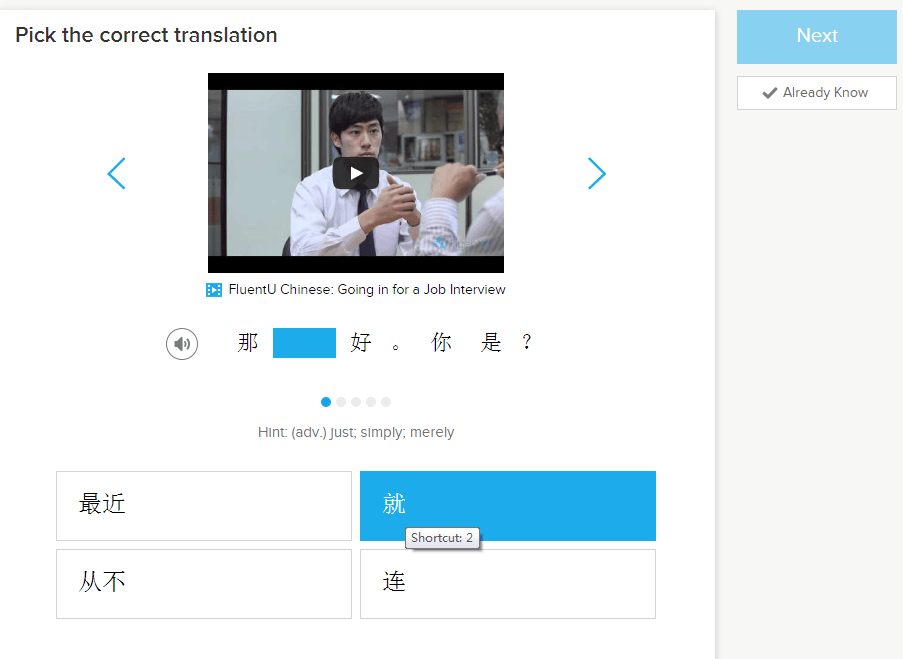903x659 pixels.
Task: Go to next example with right arrow
Action: pos(597,173)
